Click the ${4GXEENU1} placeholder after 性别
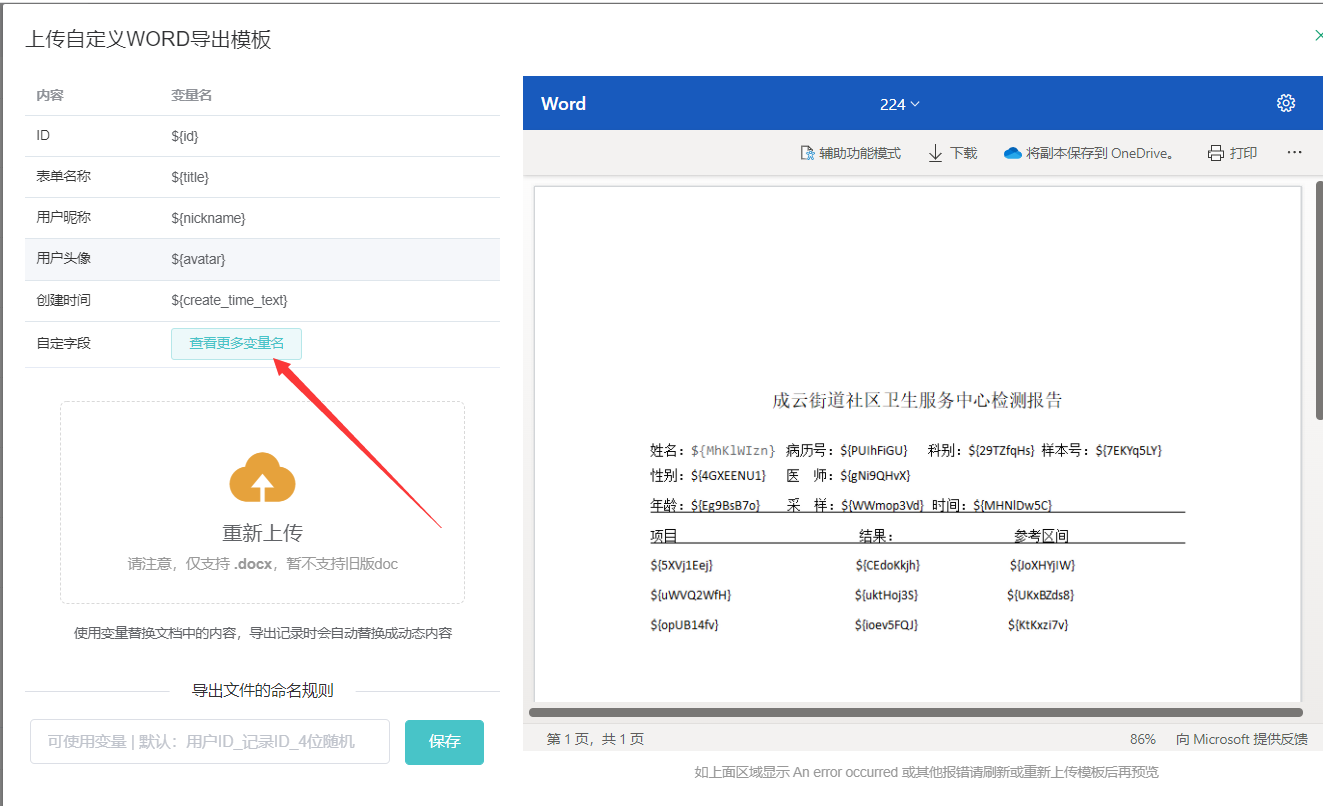Viewport: 1323px width, 806px height. 728,475
